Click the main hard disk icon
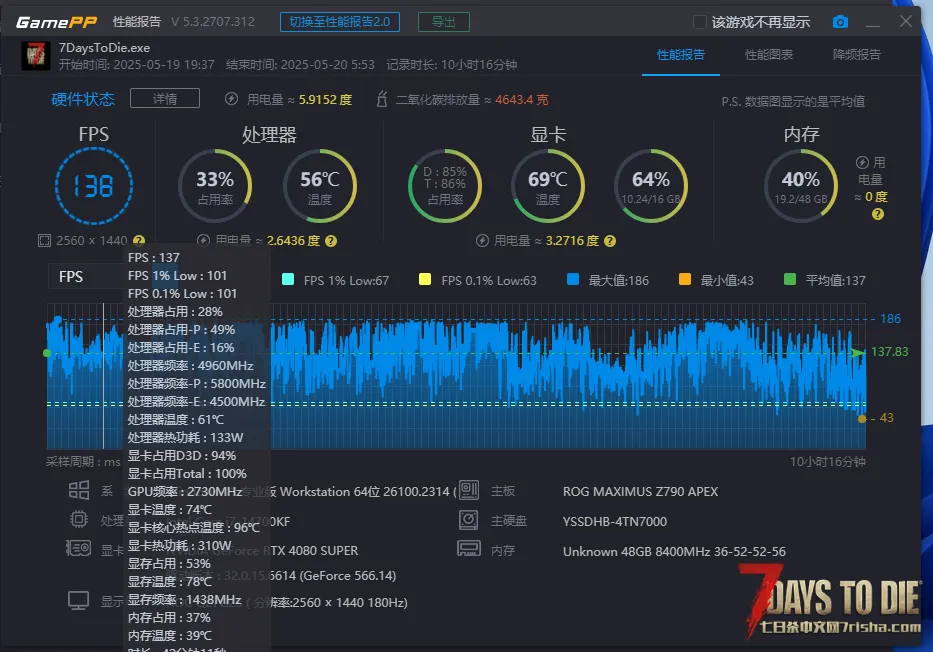The height and width of the screenshot is (652, 933). pyautogui.click(x=469, y=520)
